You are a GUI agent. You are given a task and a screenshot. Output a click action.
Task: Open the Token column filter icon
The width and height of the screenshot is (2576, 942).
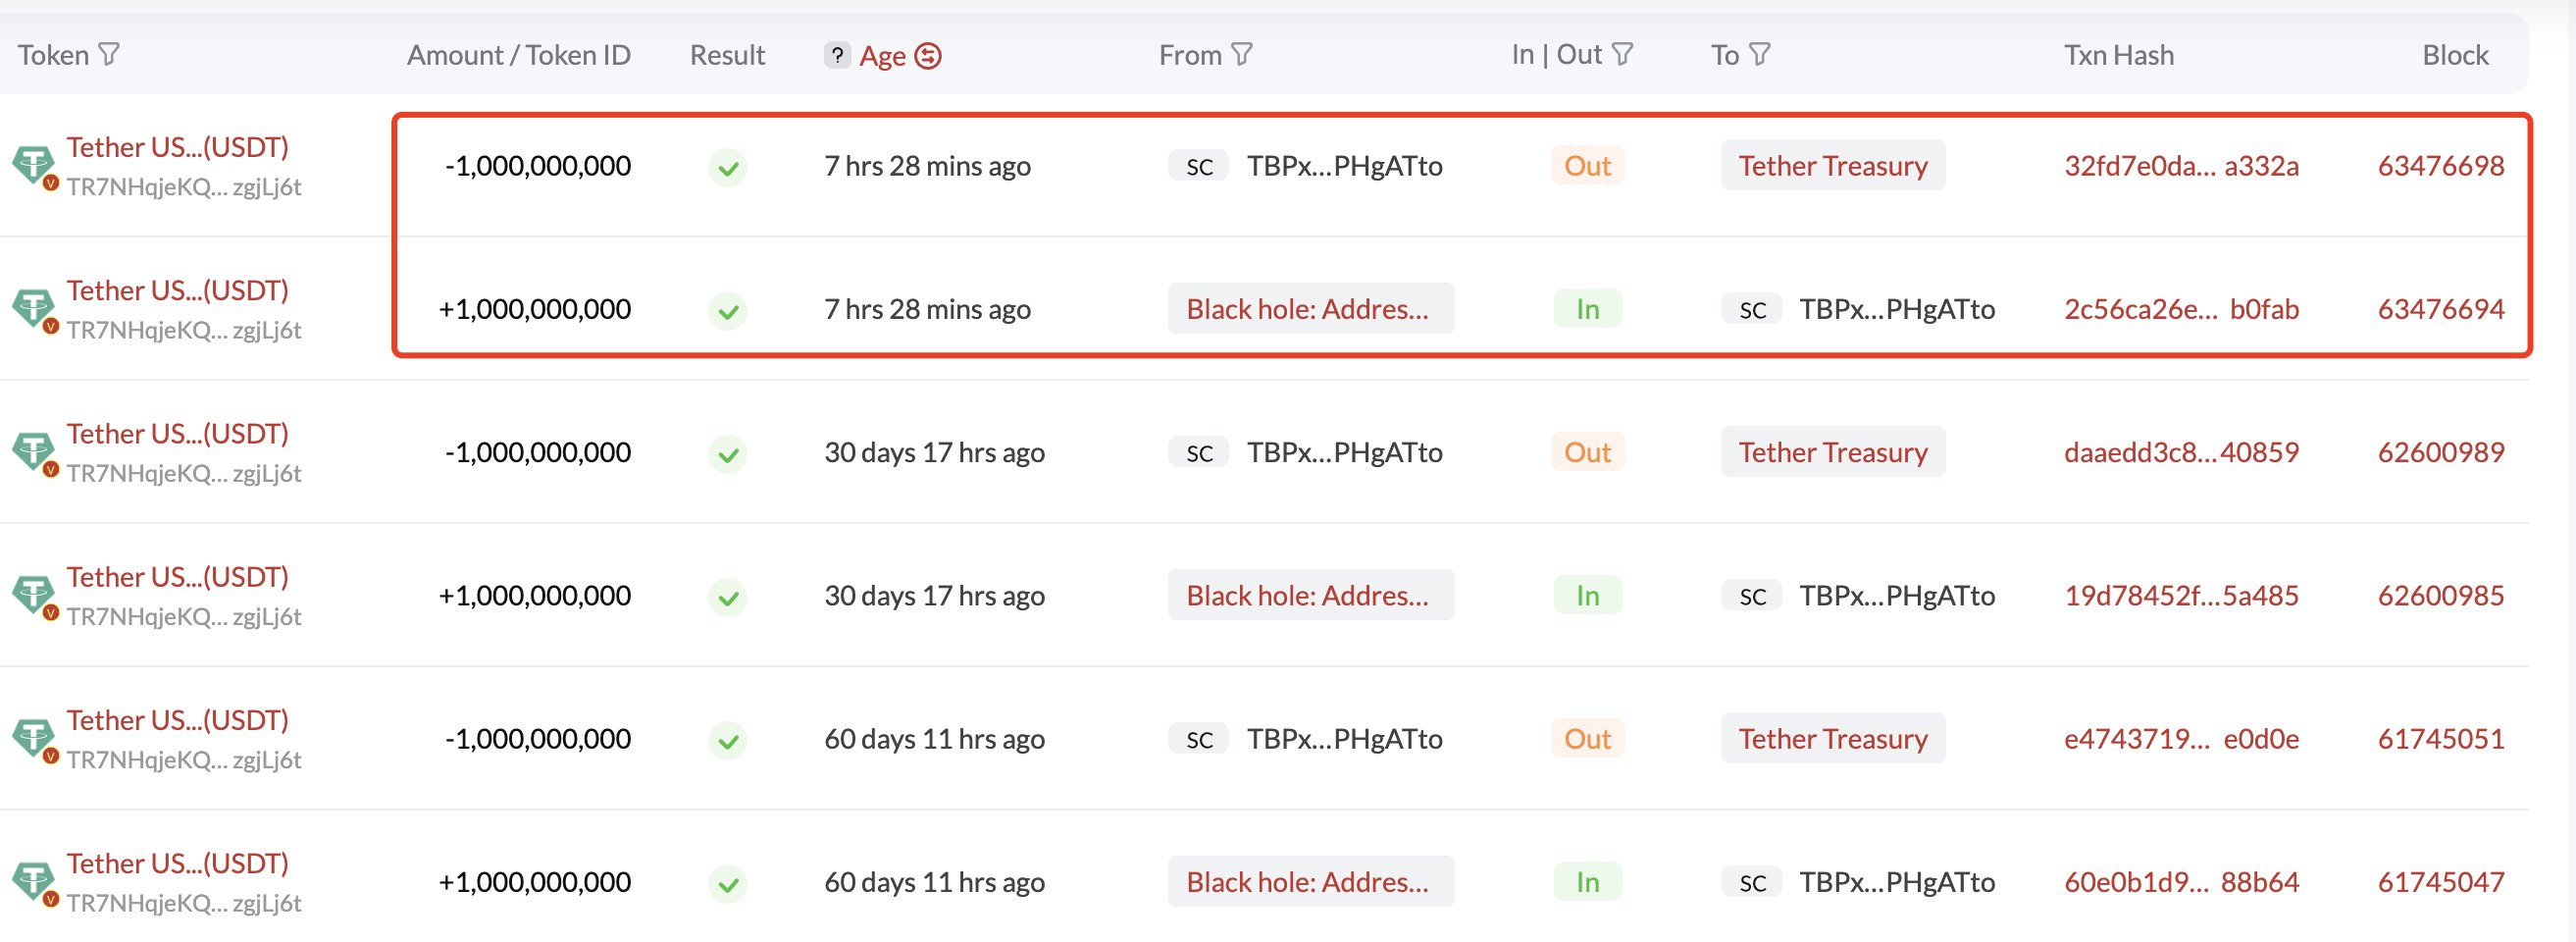pyautogui.click(x=110, y=54)
